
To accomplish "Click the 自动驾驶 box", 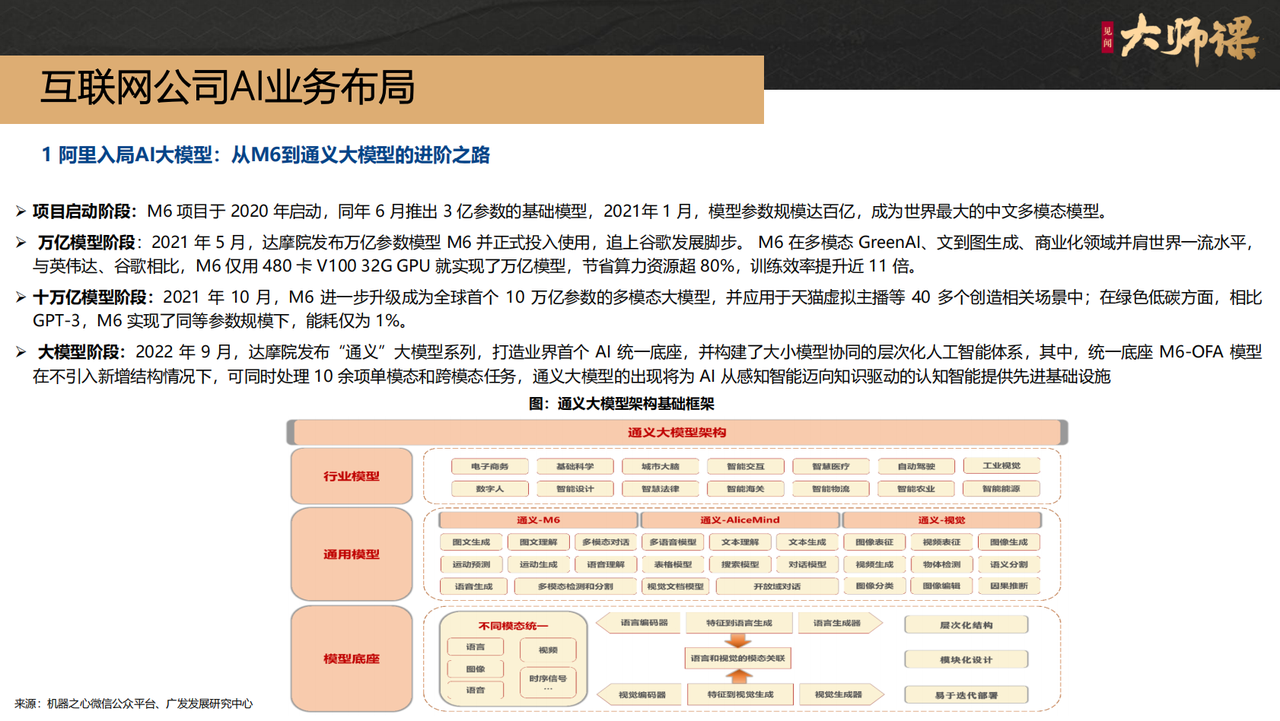I will pyautogui.click(x=916, y=466).
